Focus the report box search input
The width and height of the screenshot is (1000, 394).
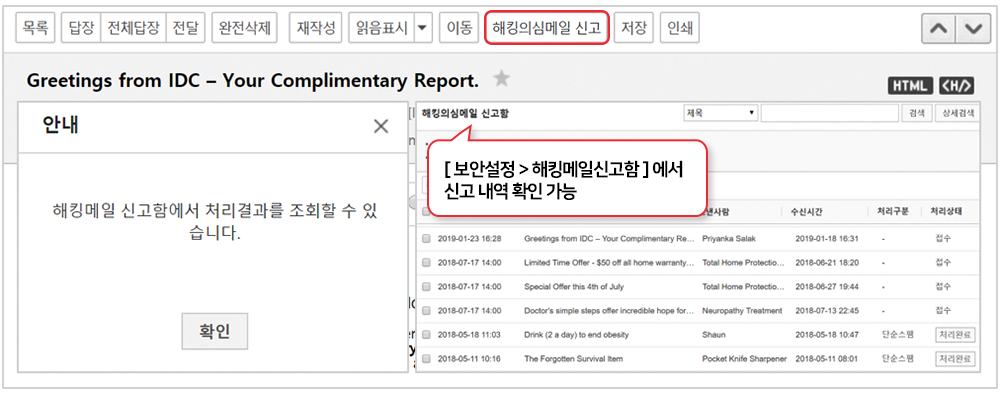[x=830, y=113]
